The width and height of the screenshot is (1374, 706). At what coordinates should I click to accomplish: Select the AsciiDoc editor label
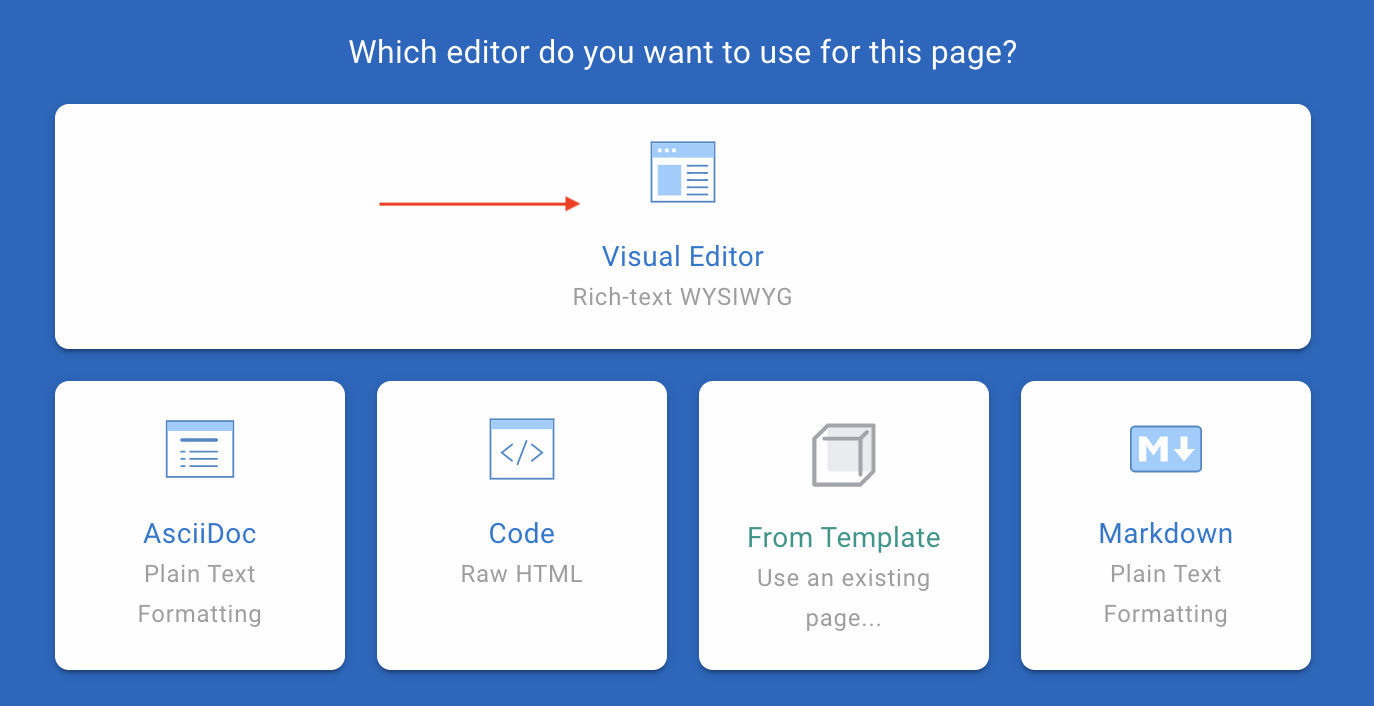(200, 533)
